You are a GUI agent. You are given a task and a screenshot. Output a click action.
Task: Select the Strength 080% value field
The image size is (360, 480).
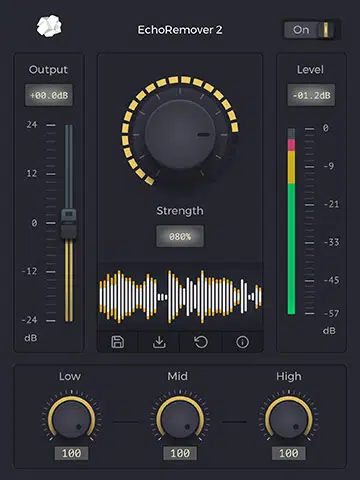pyautogui.click(x=180, y=236)
